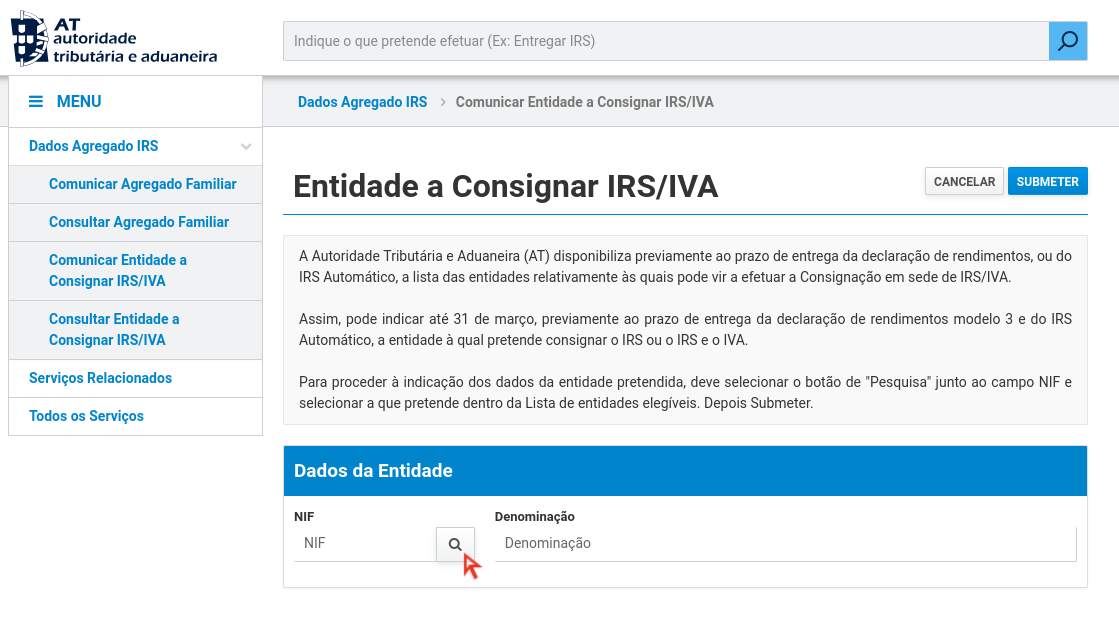Screen dimensions: 1119x622
Task: Click the Comunicar Entidade a Consignar breadcrumb
Action: [585, 101]
